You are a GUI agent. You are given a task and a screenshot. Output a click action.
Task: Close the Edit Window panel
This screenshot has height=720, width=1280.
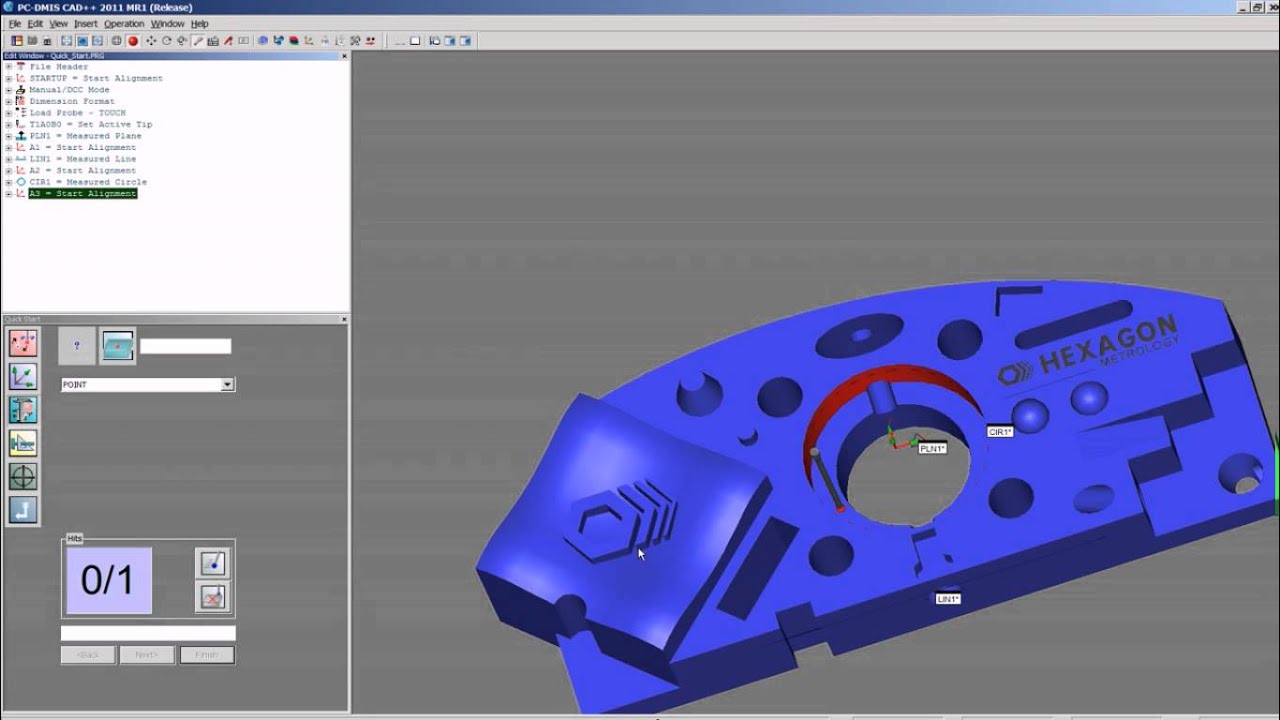tap(344, 56)
